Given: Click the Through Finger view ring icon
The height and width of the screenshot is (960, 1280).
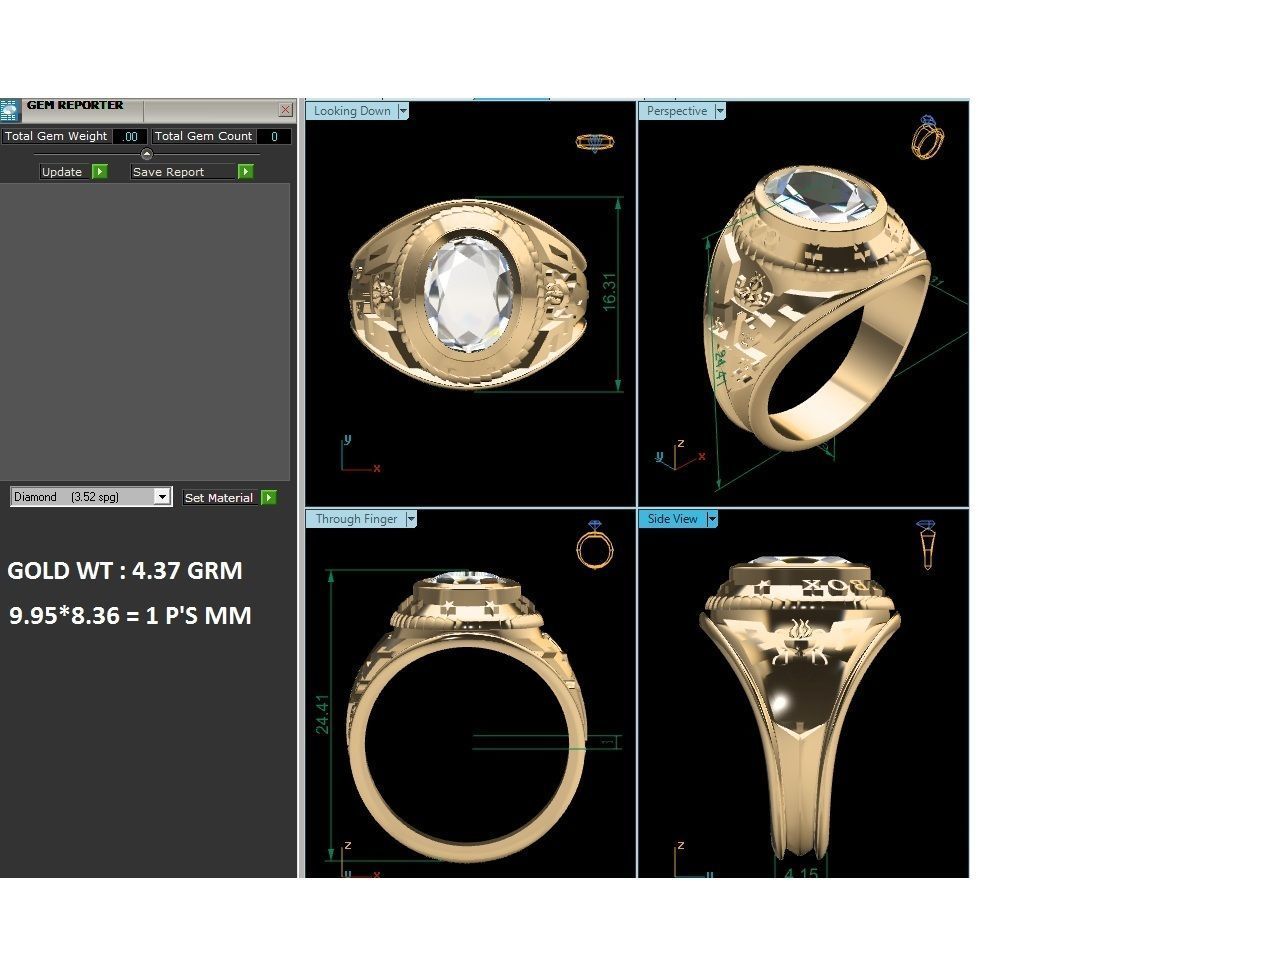Looking at the screenshot, I should (x=594, y=543).
